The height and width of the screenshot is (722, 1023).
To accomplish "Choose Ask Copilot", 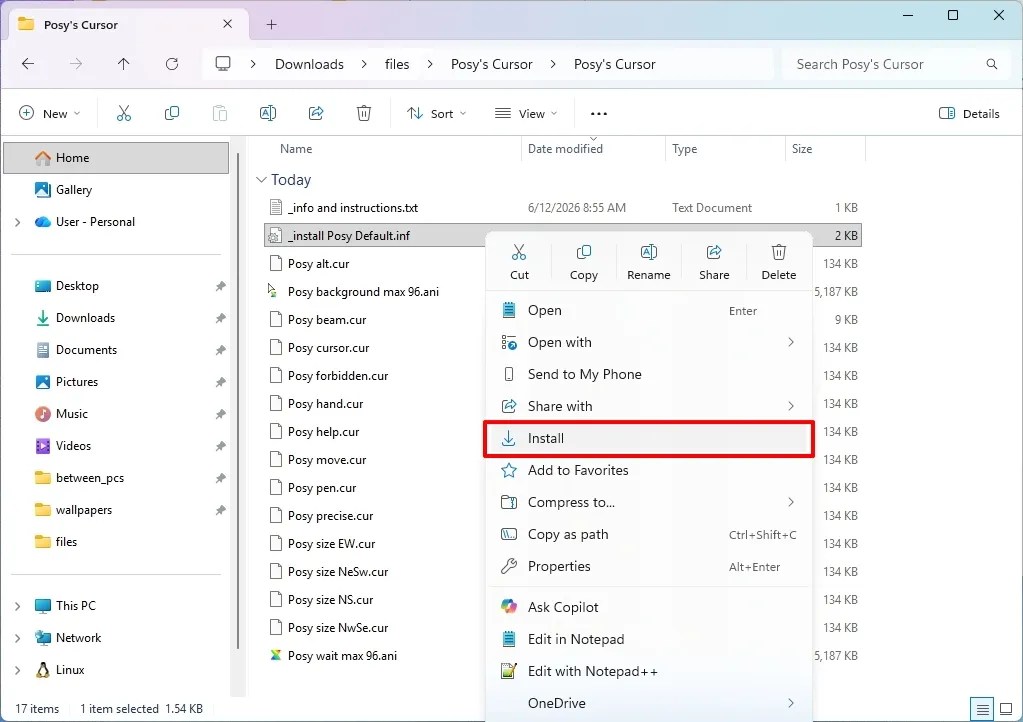I will tap(649, 607).
